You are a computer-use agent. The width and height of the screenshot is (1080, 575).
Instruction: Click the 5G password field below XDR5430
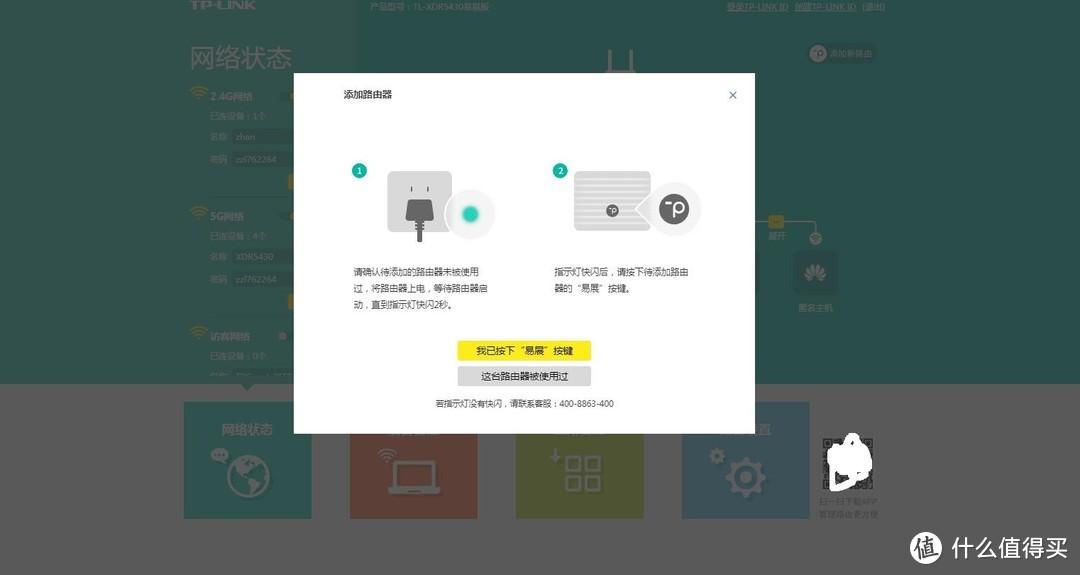262,279
